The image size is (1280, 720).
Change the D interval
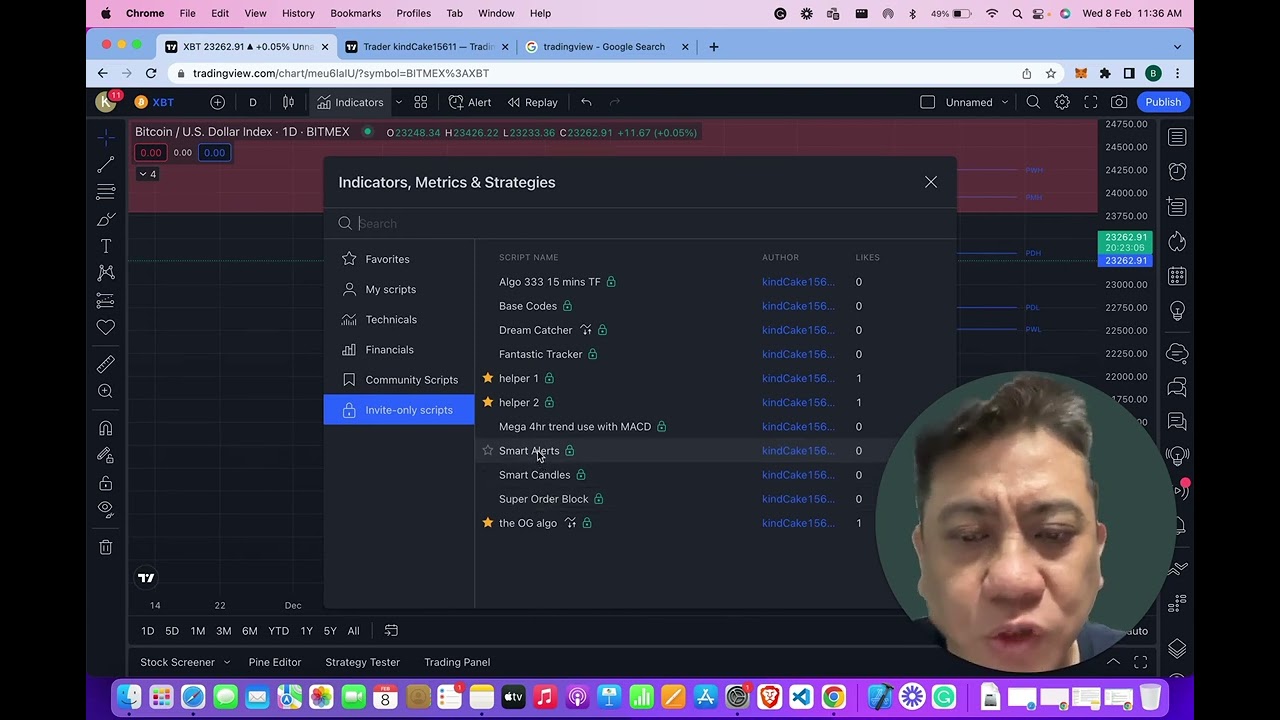click(253, 102)
